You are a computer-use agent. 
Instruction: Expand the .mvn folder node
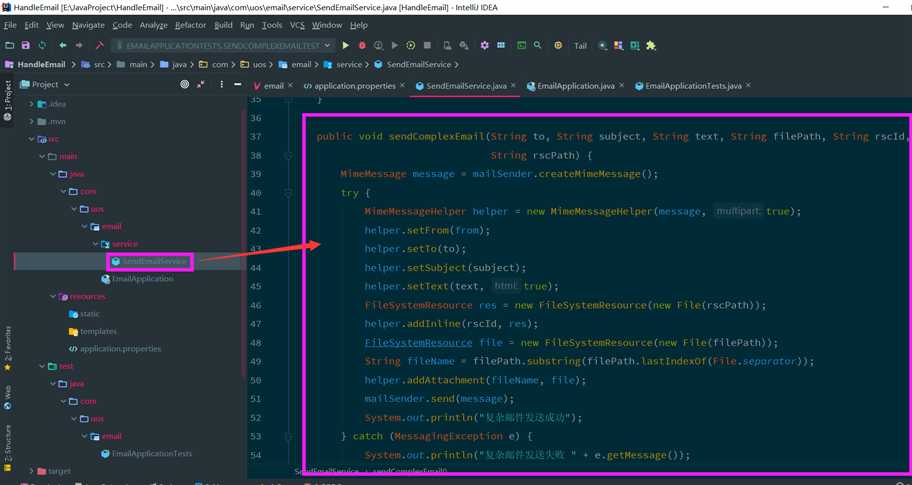31,121
